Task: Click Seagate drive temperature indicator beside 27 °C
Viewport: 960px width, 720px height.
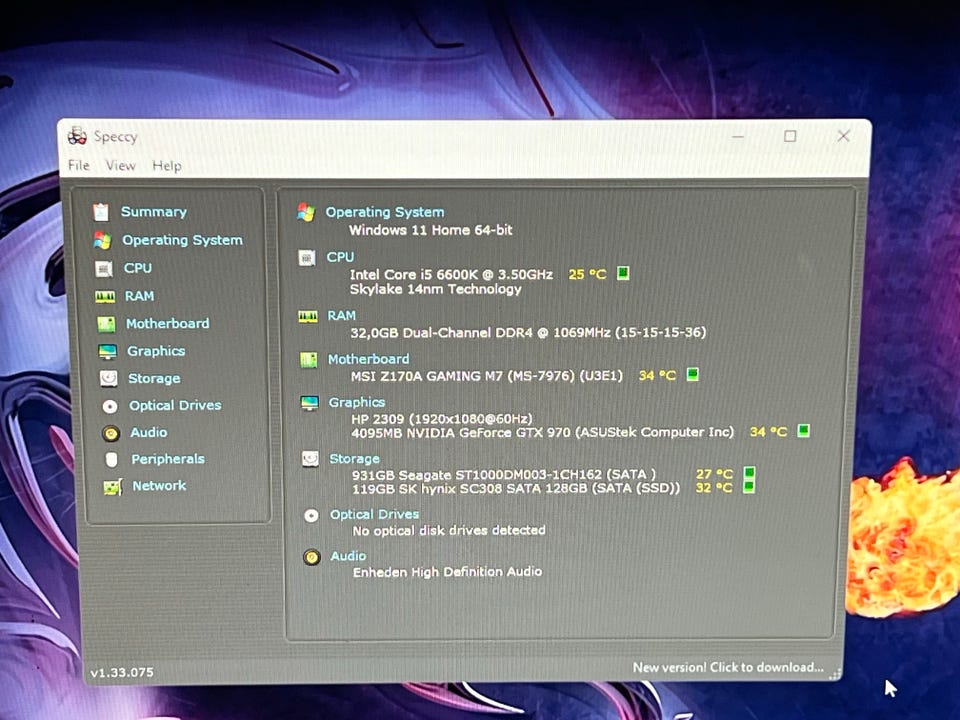Action: (x=749, y=473)
